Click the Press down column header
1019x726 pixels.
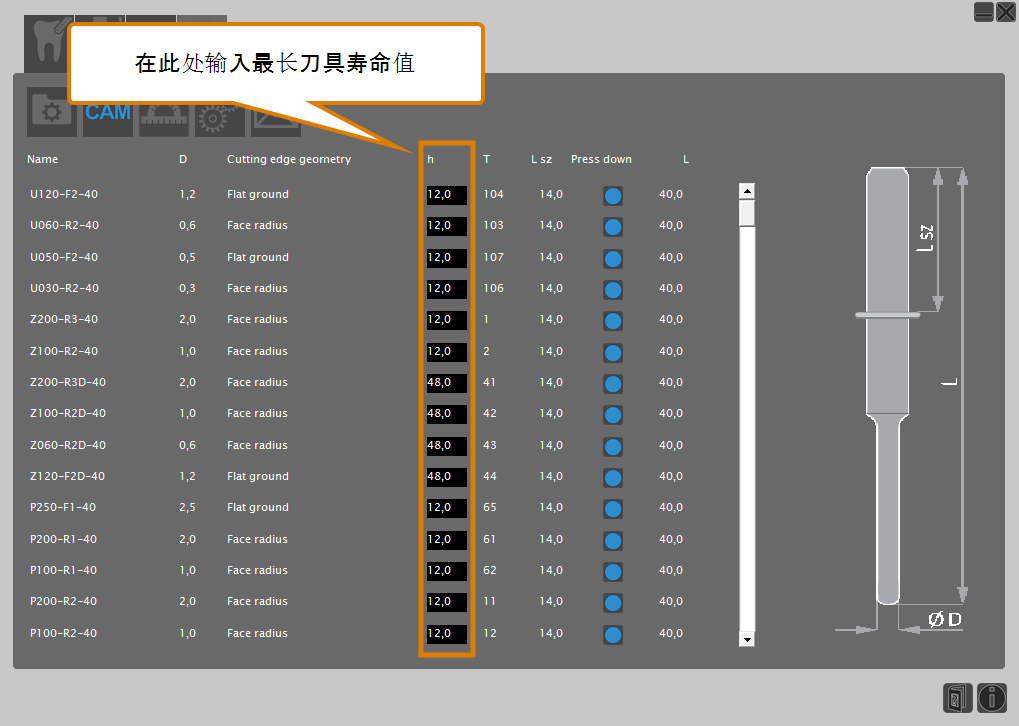[601, 159]
